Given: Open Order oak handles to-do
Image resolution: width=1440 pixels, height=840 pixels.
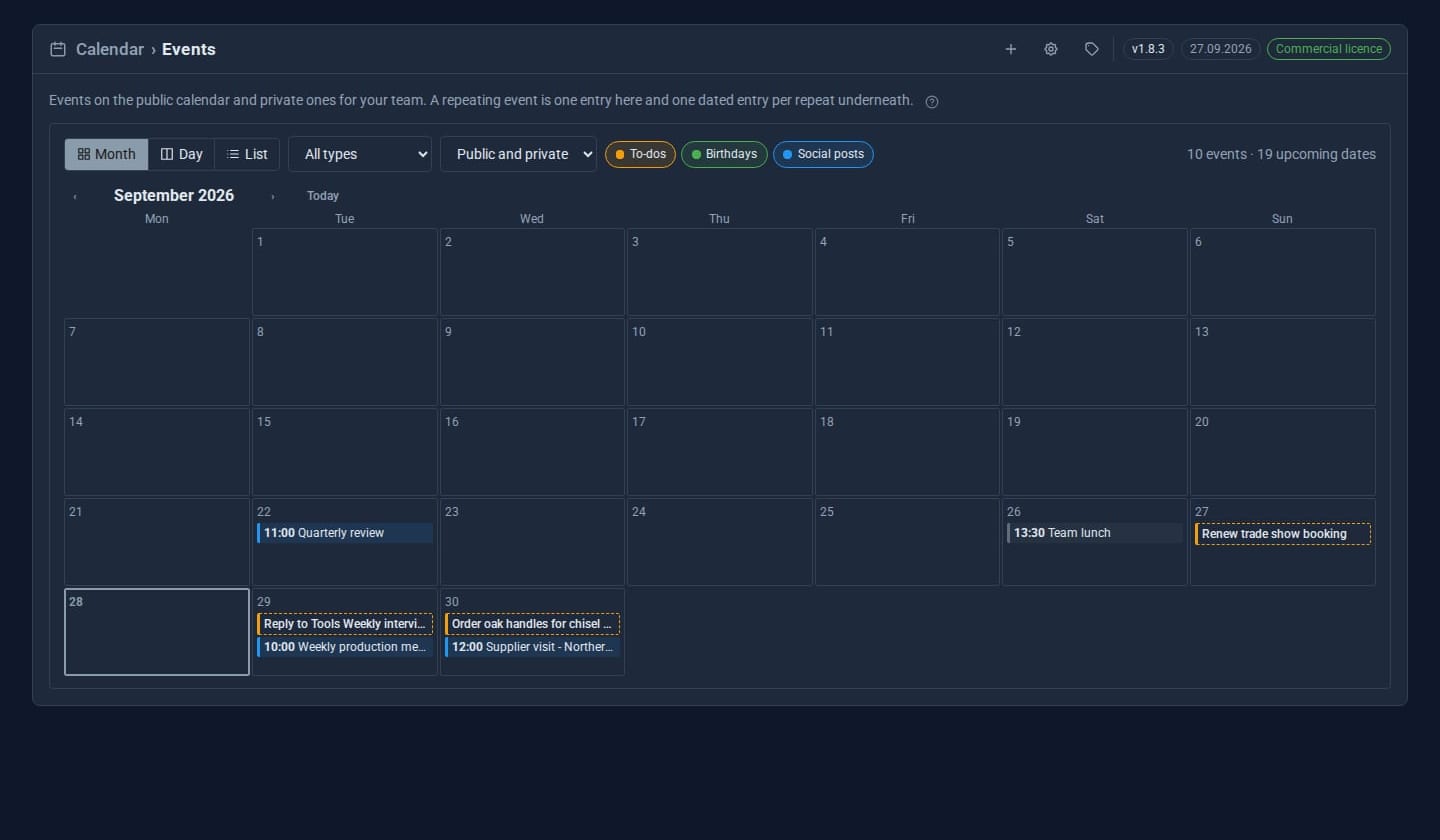Looking at the screenshot, I should click(x=532, y=624).
